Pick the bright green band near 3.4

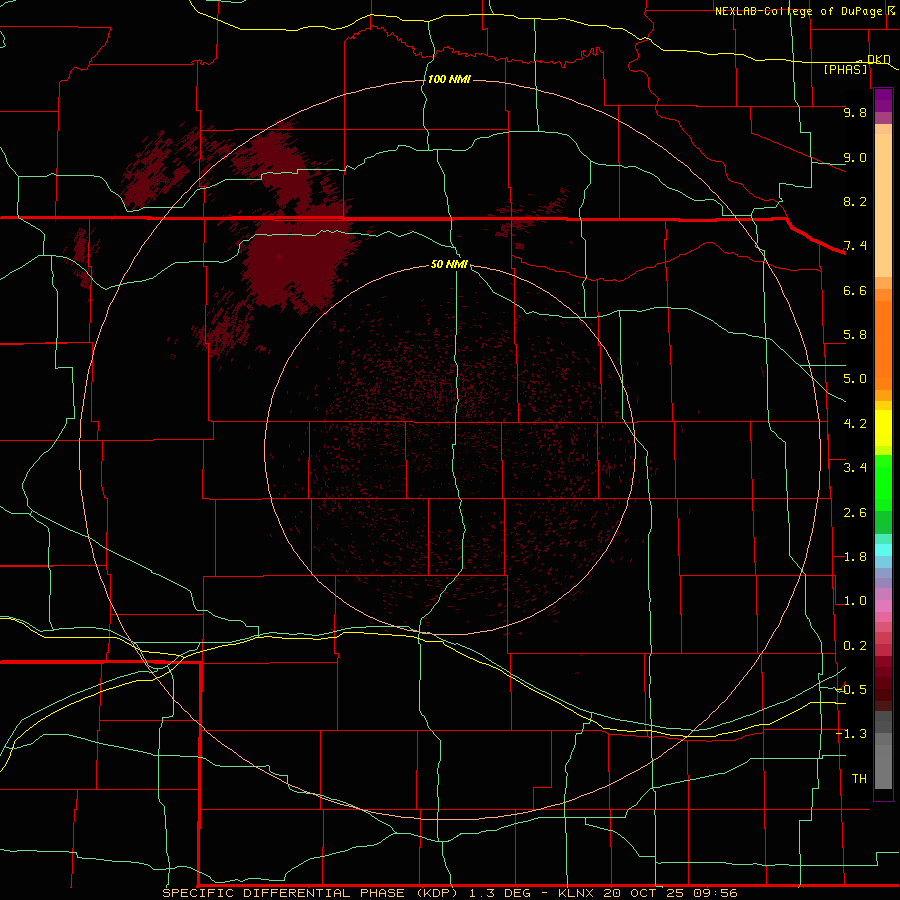(883, 485)
